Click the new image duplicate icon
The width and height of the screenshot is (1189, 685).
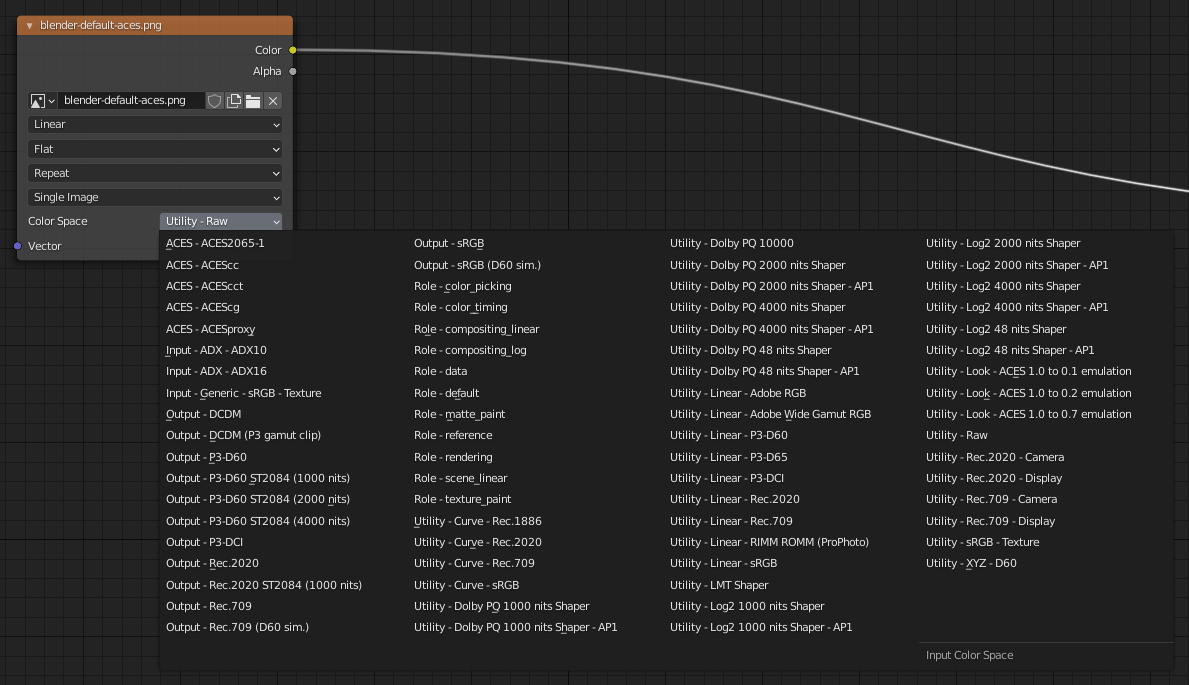[234, 101]
